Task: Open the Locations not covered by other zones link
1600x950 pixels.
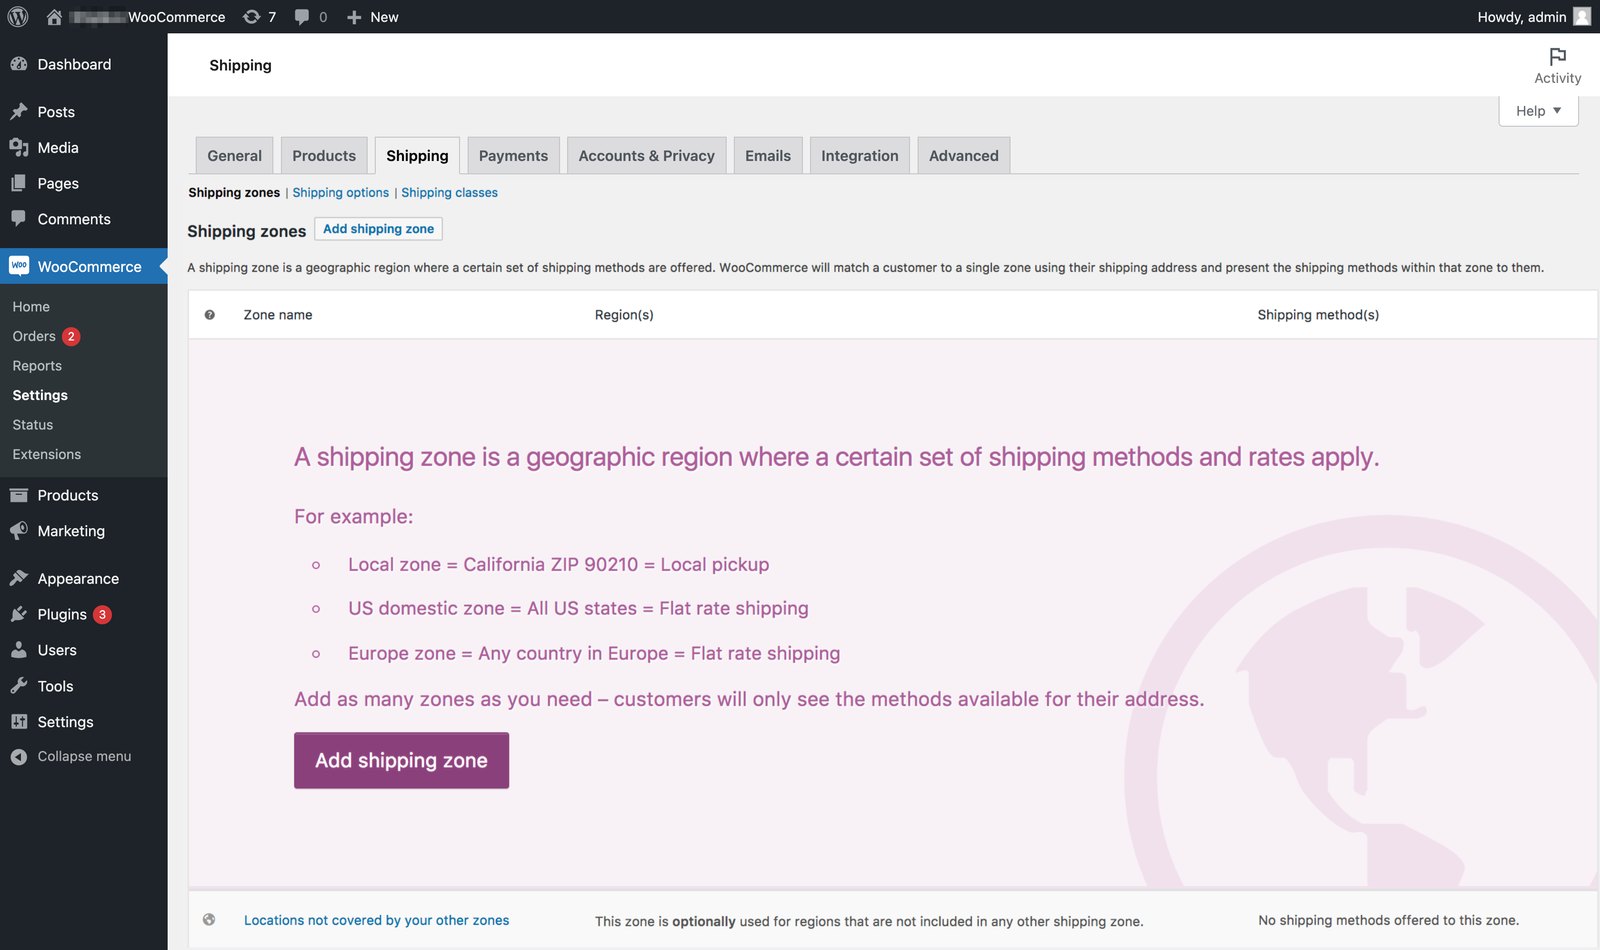Action: coord(376,920)
